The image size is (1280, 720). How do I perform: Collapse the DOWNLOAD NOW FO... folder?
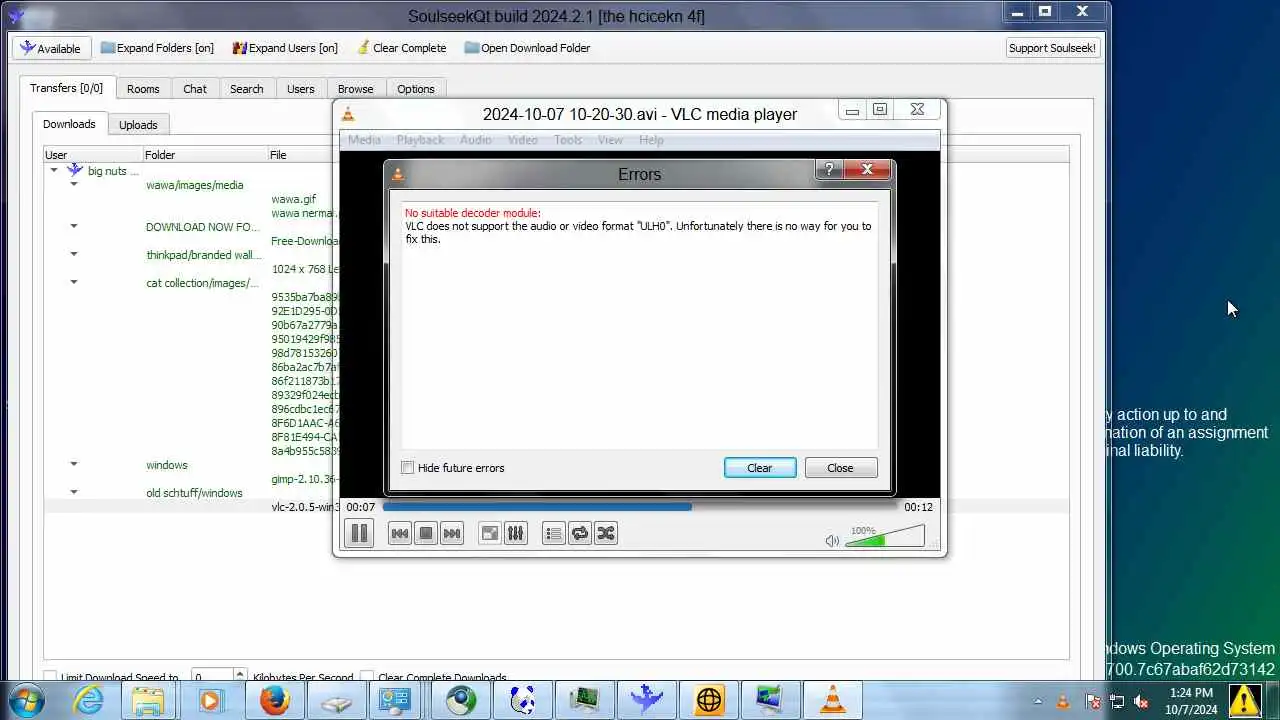73,227
